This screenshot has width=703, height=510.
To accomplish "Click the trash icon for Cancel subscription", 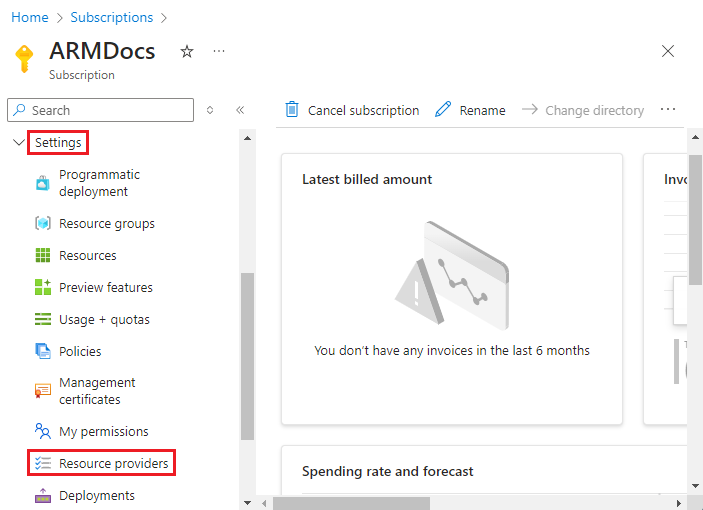I will pos(292,109).
